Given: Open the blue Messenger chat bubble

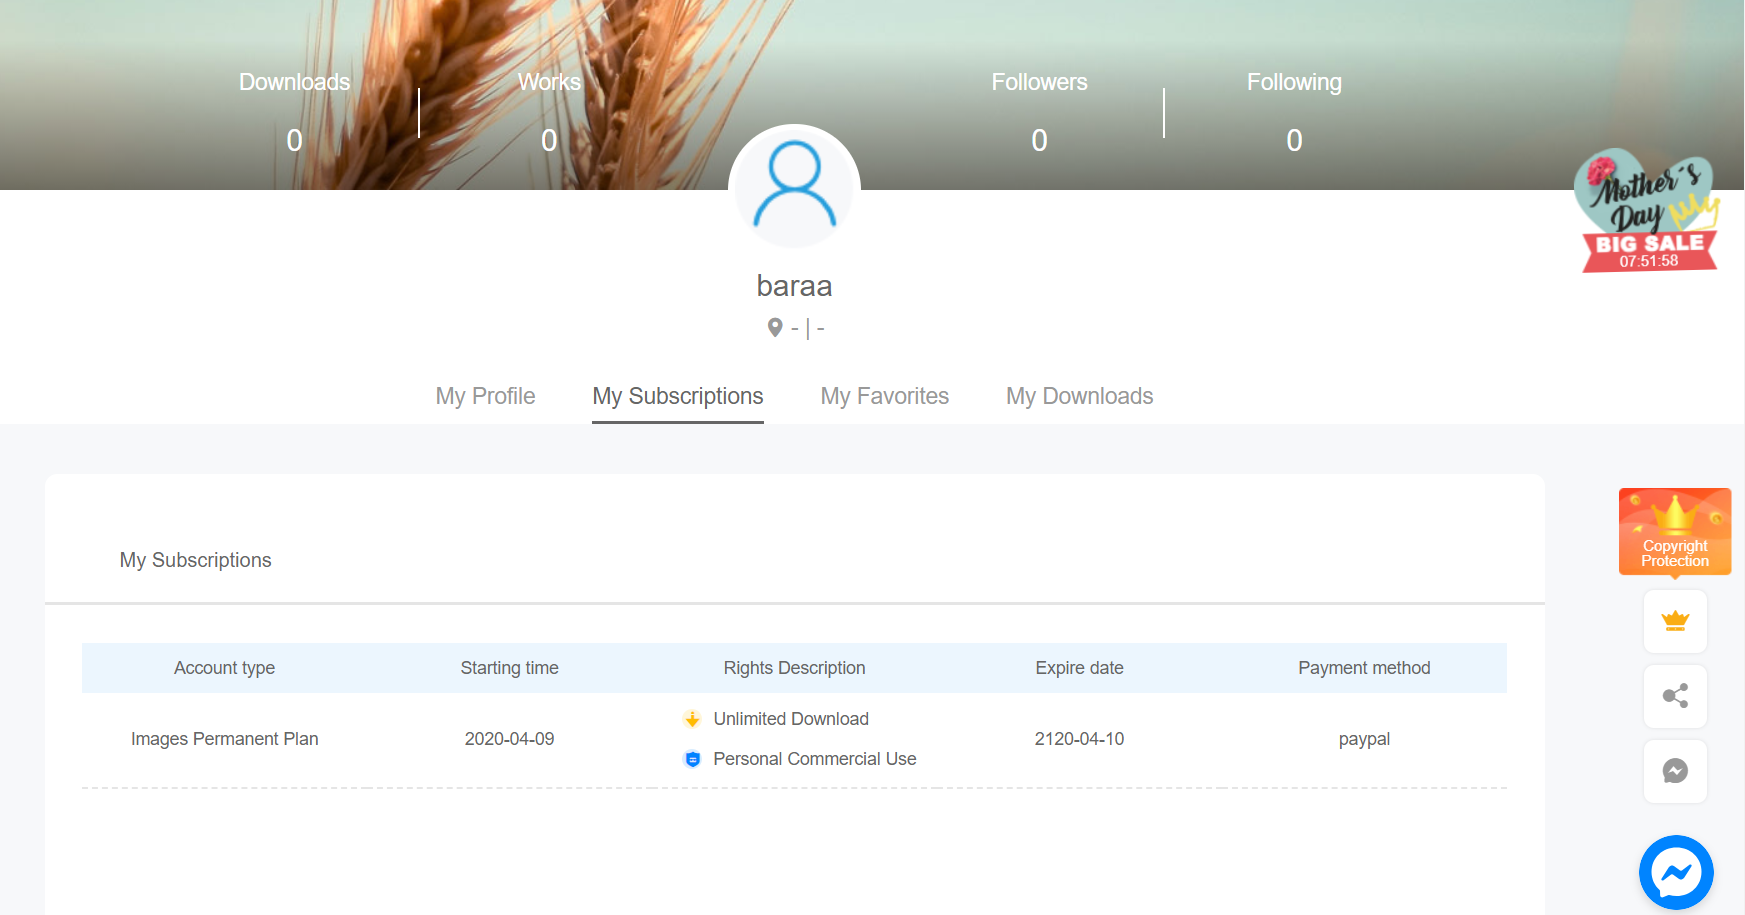Looking at the screenshot, I should pyautogui.click(x=1676, y=872).
